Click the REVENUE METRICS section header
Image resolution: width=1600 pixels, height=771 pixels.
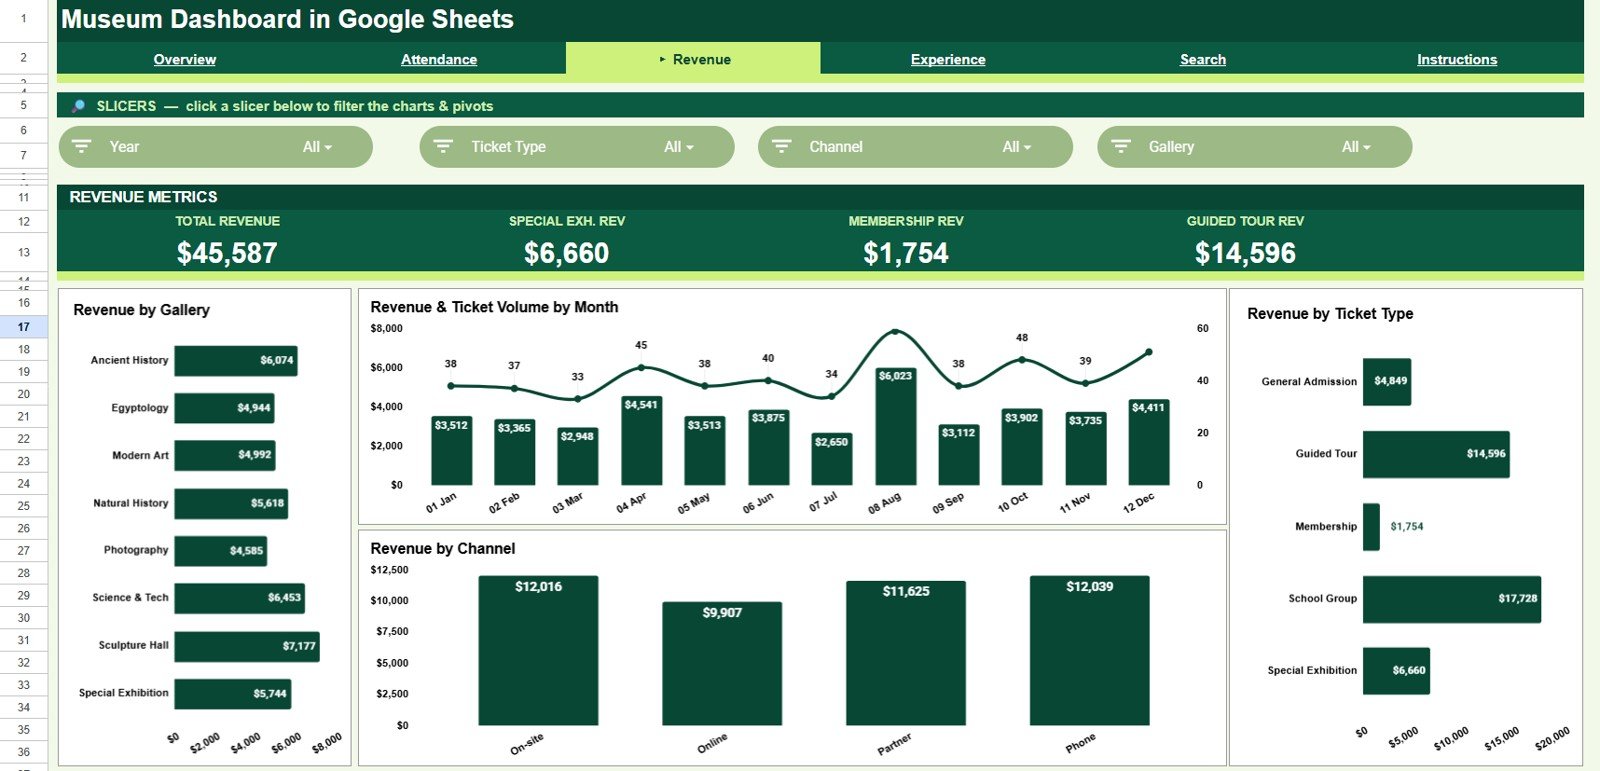pyautogui.click(x=143, y=197)
